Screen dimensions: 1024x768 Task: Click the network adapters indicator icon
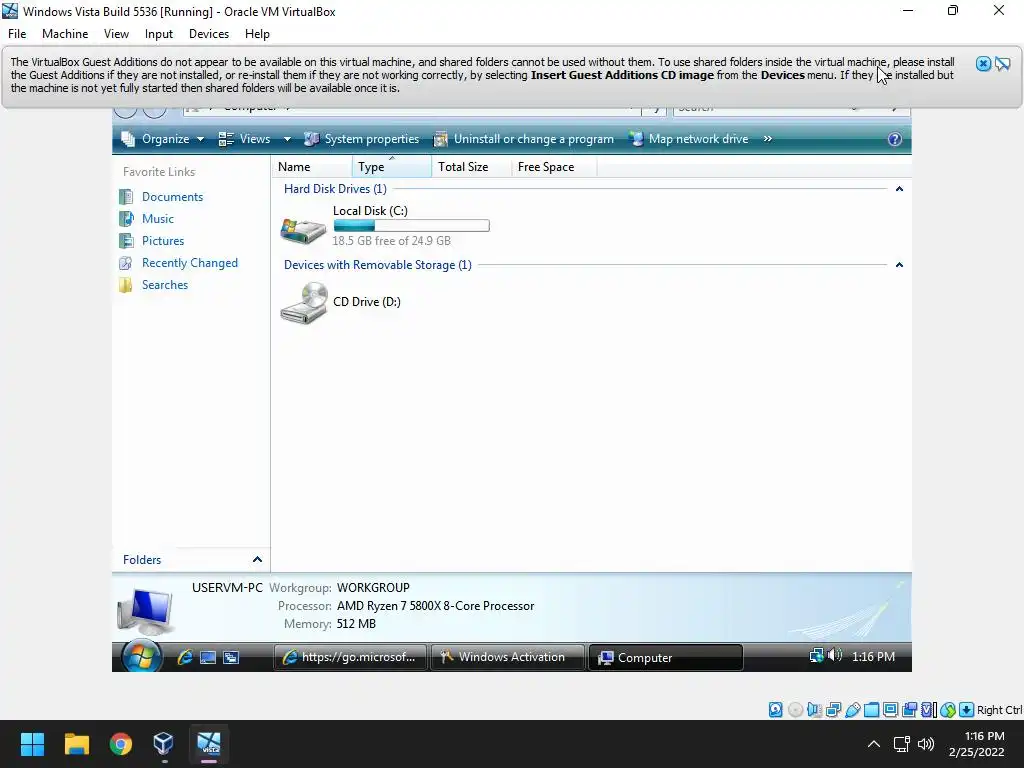tap(833, 710)
